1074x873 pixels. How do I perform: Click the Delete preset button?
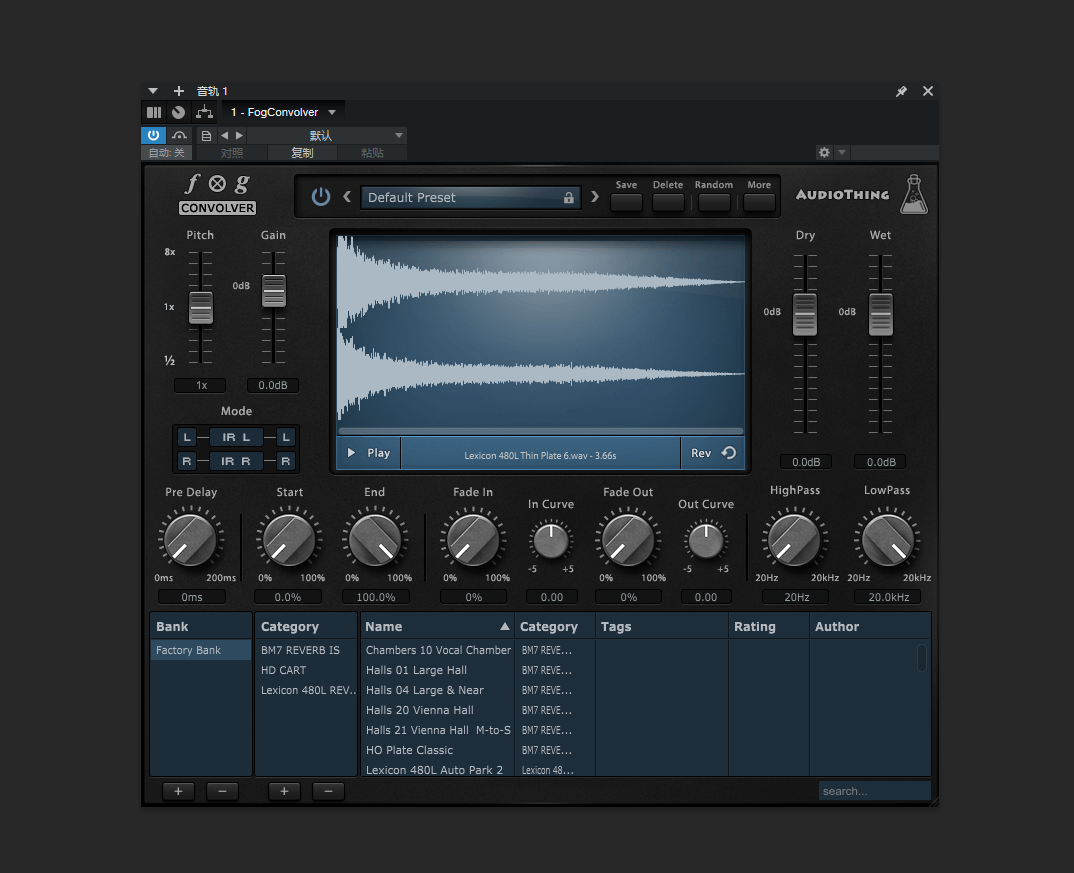(x=668, y=203)
